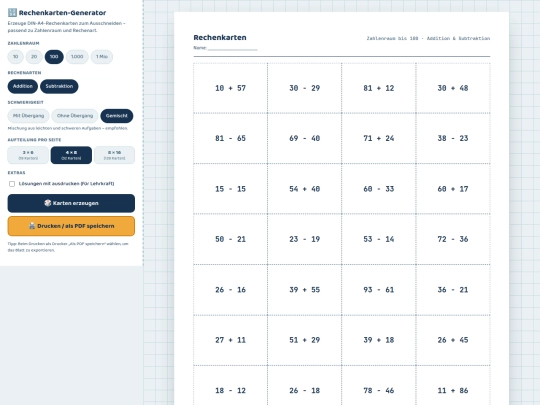Click the card 23 - 19
The height and width of the screenshot is (405, 540).
[x=304, y=239]
